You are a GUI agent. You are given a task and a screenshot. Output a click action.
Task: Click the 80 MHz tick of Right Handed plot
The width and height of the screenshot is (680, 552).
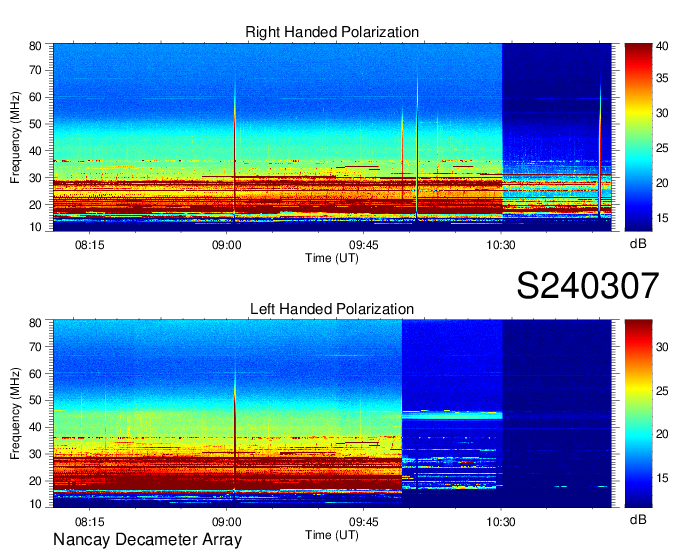[x=35, y=46]
